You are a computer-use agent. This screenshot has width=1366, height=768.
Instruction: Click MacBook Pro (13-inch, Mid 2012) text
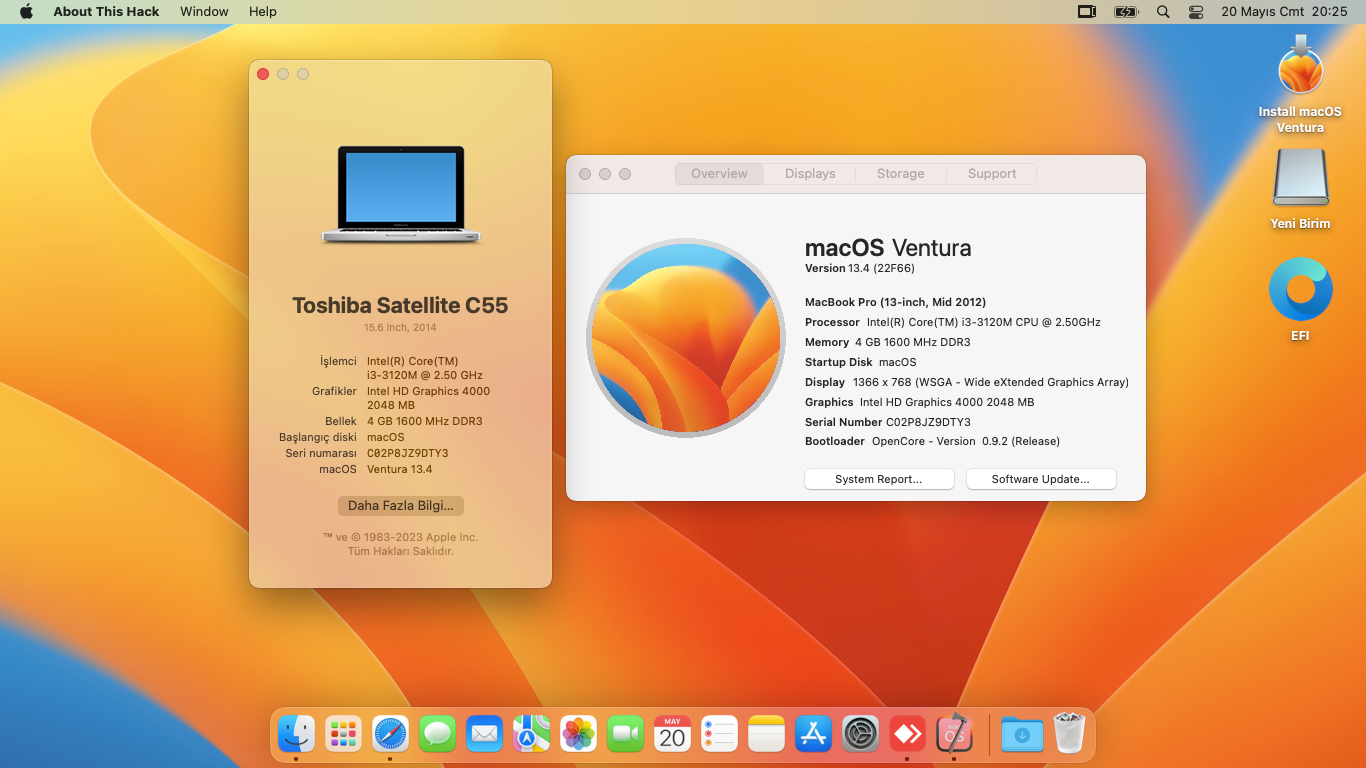point(896,302)
